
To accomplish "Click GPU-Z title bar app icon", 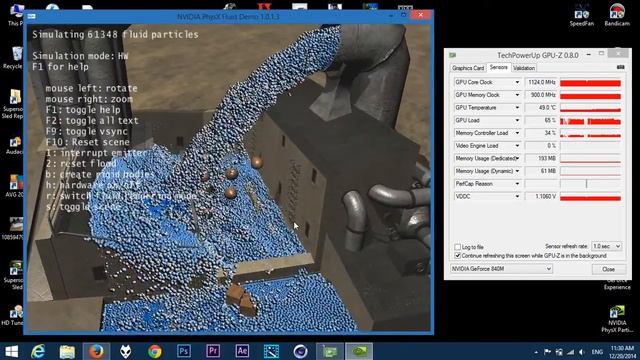I will (x=452, y=55).
